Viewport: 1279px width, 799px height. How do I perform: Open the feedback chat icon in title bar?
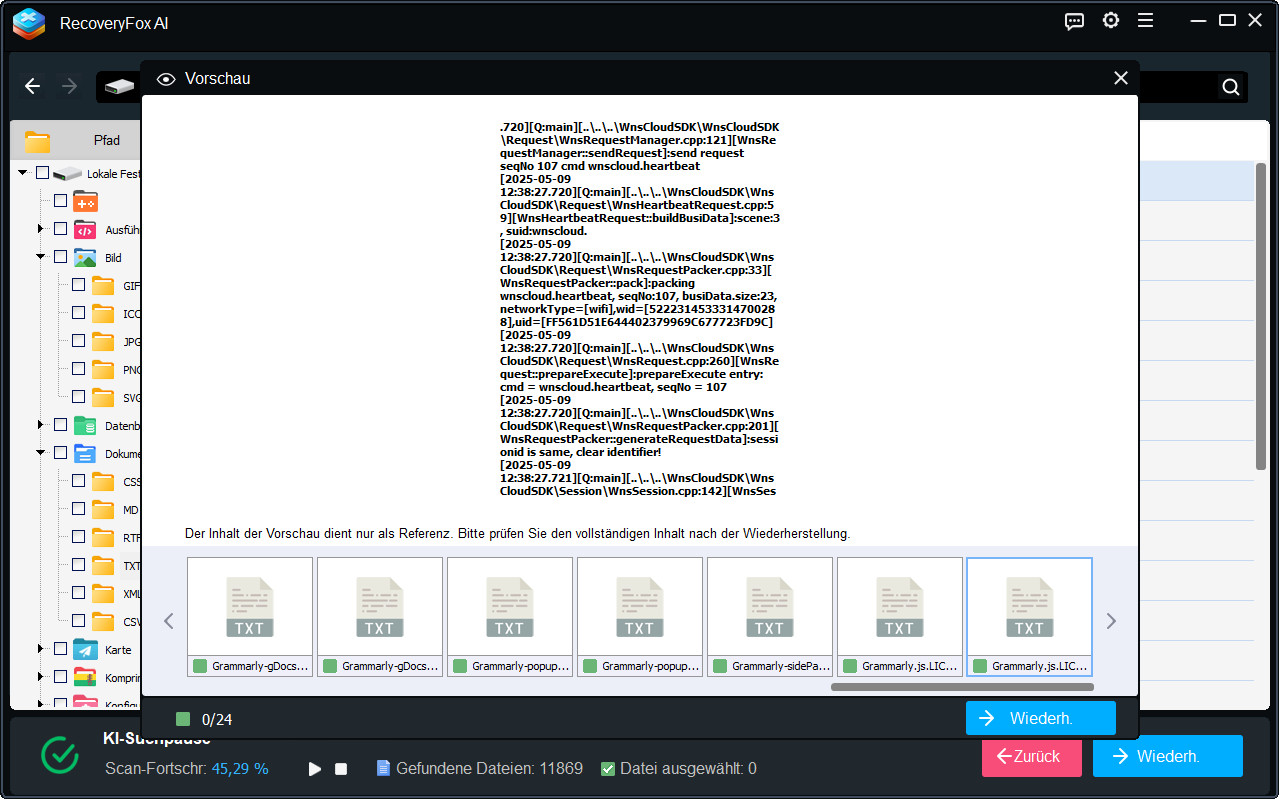click(1075, 21)
